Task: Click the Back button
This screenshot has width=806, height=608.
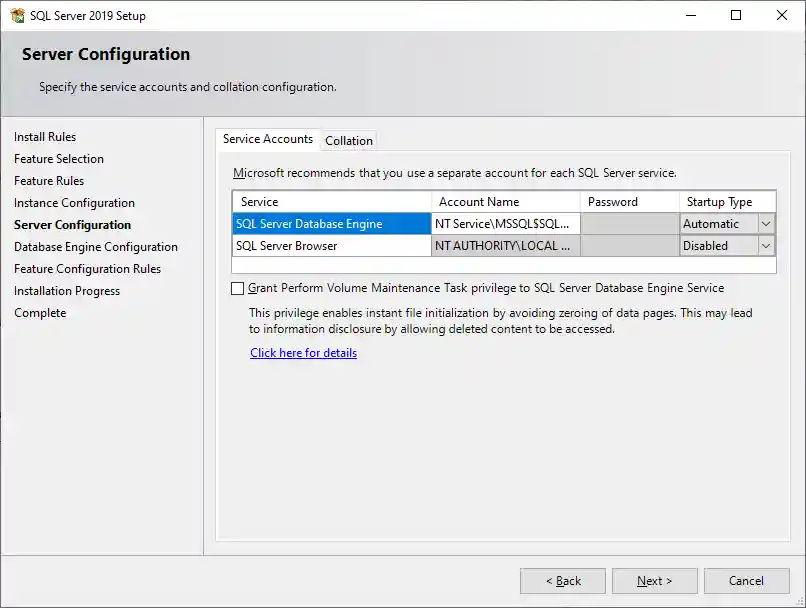Action: [x=562, y=580]
